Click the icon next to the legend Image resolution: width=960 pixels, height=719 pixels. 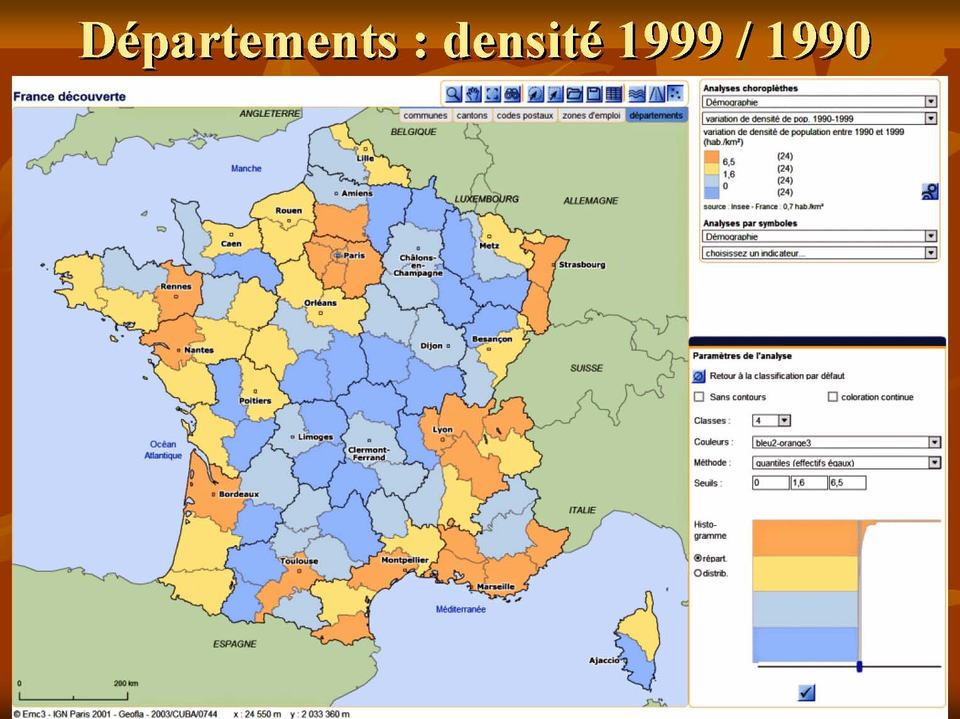pyautogui.click(x=929, y=191)
